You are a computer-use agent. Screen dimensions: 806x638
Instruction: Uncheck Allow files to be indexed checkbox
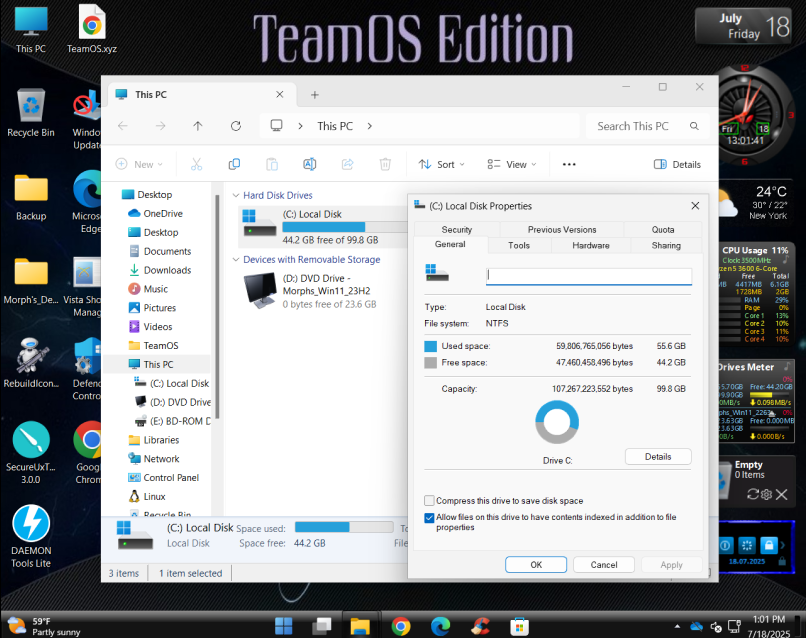429,518
